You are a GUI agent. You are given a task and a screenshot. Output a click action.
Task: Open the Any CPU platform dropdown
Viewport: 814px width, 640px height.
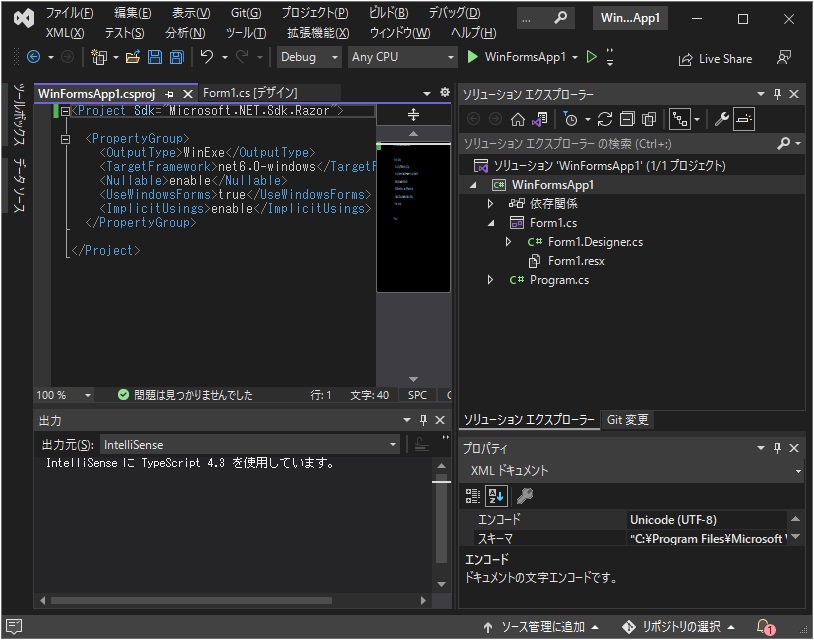(x=402, y=57)
